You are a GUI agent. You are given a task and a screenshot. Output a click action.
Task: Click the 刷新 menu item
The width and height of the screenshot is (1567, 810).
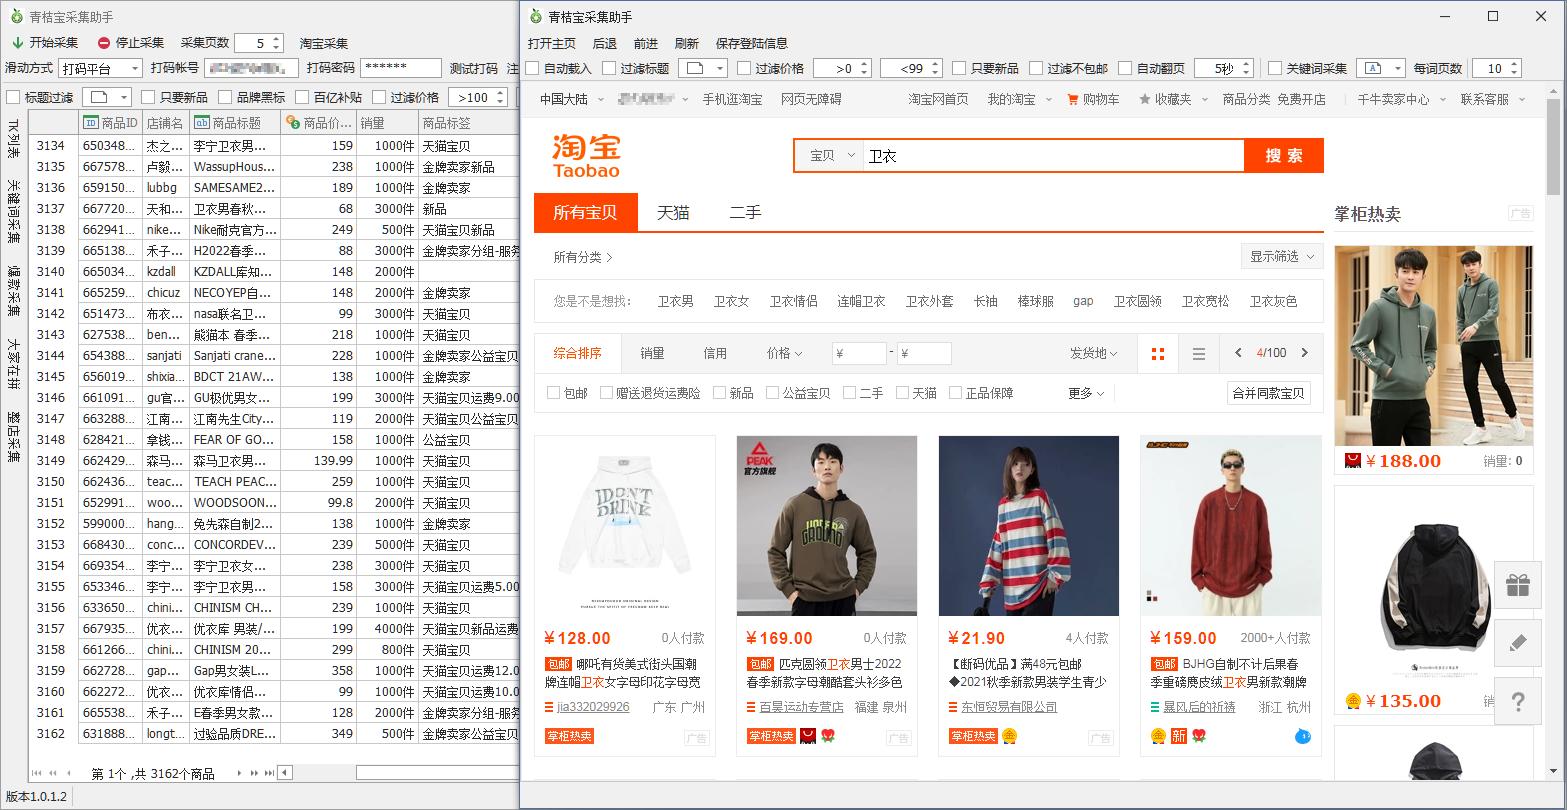(x=687, y=43)
